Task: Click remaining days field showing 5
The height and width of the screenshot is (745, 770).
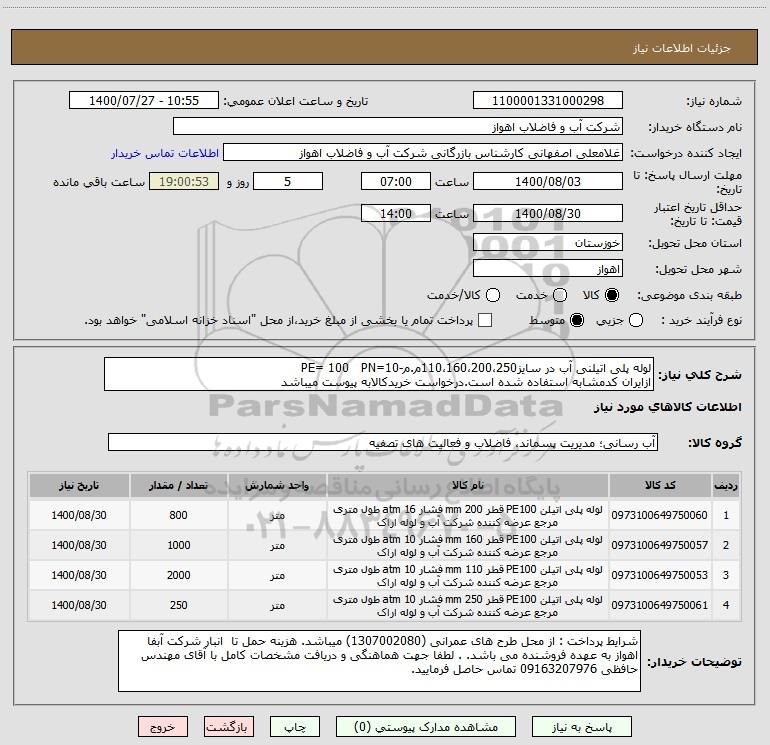Action: click(x=288, y=181)
